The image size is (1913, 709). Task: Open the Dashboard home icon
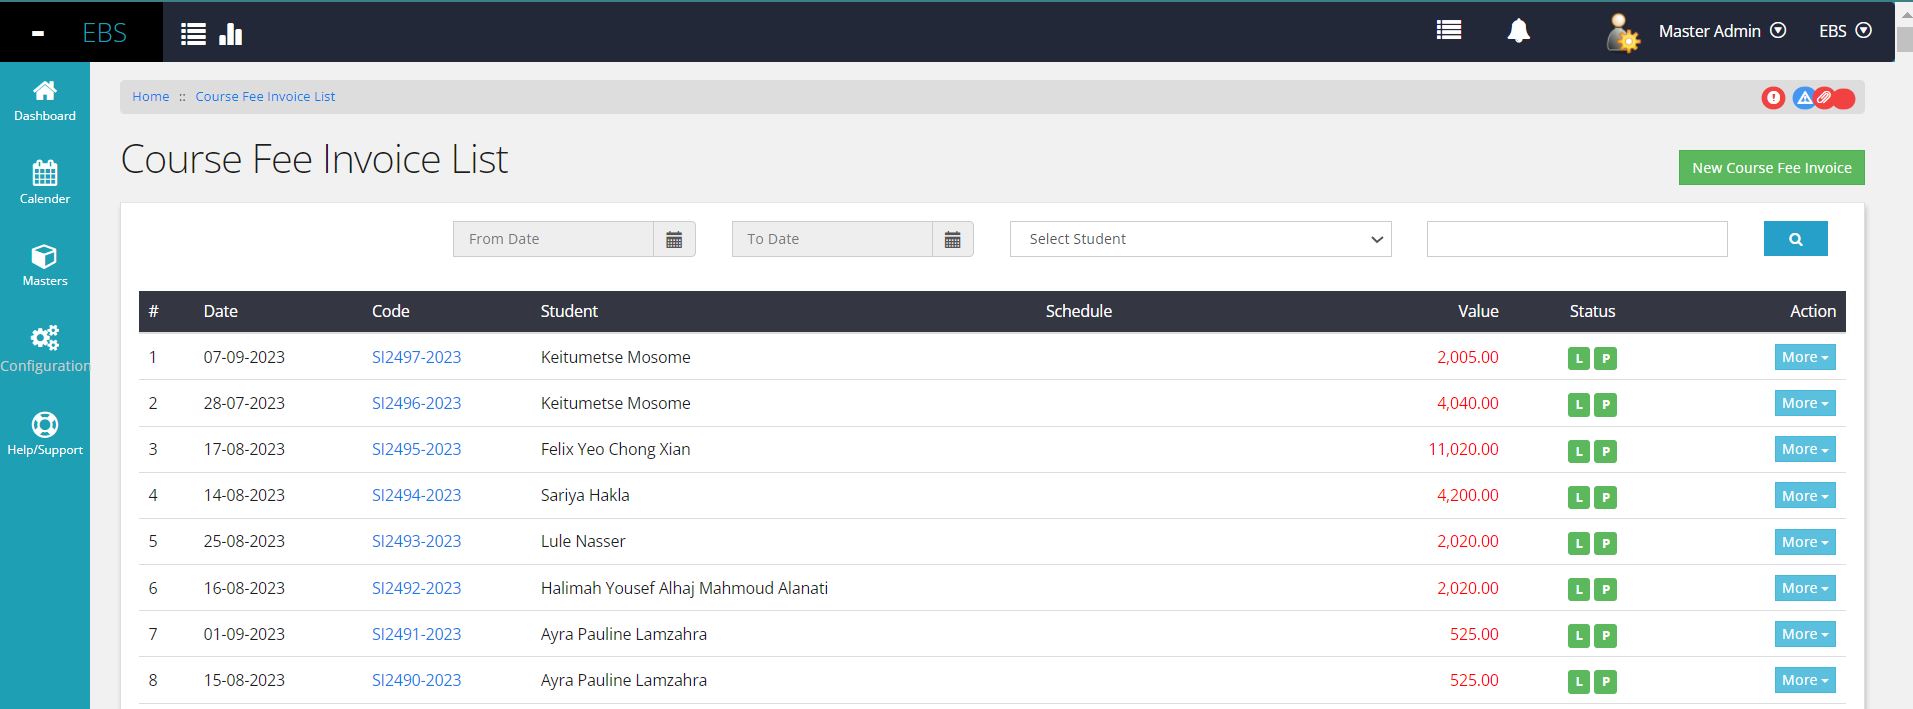[45, 91]
